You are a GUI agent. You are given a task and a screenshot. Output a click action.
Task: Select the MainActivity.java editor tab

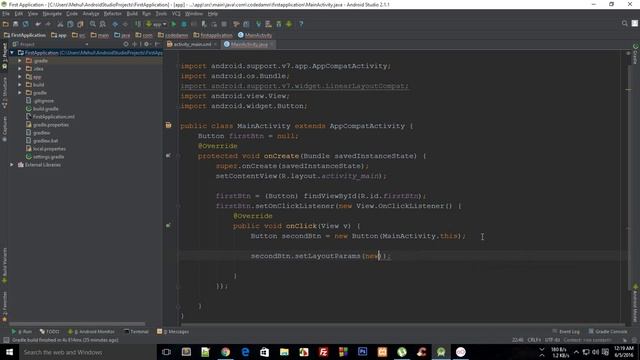249,44
